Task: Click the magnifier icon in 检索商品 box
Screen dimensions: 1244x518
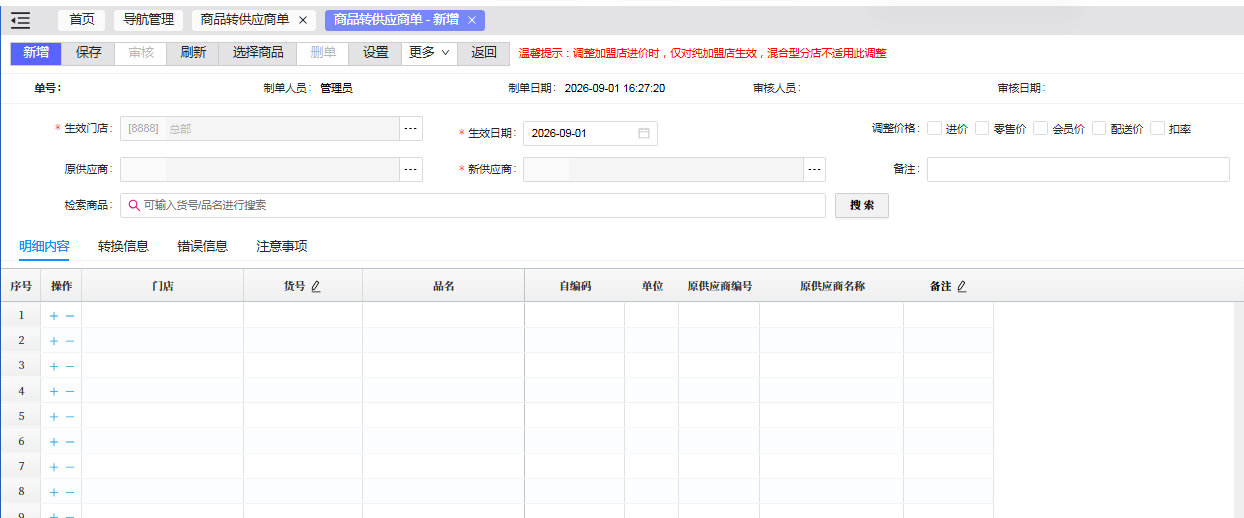Action: [x=134, y=205]
